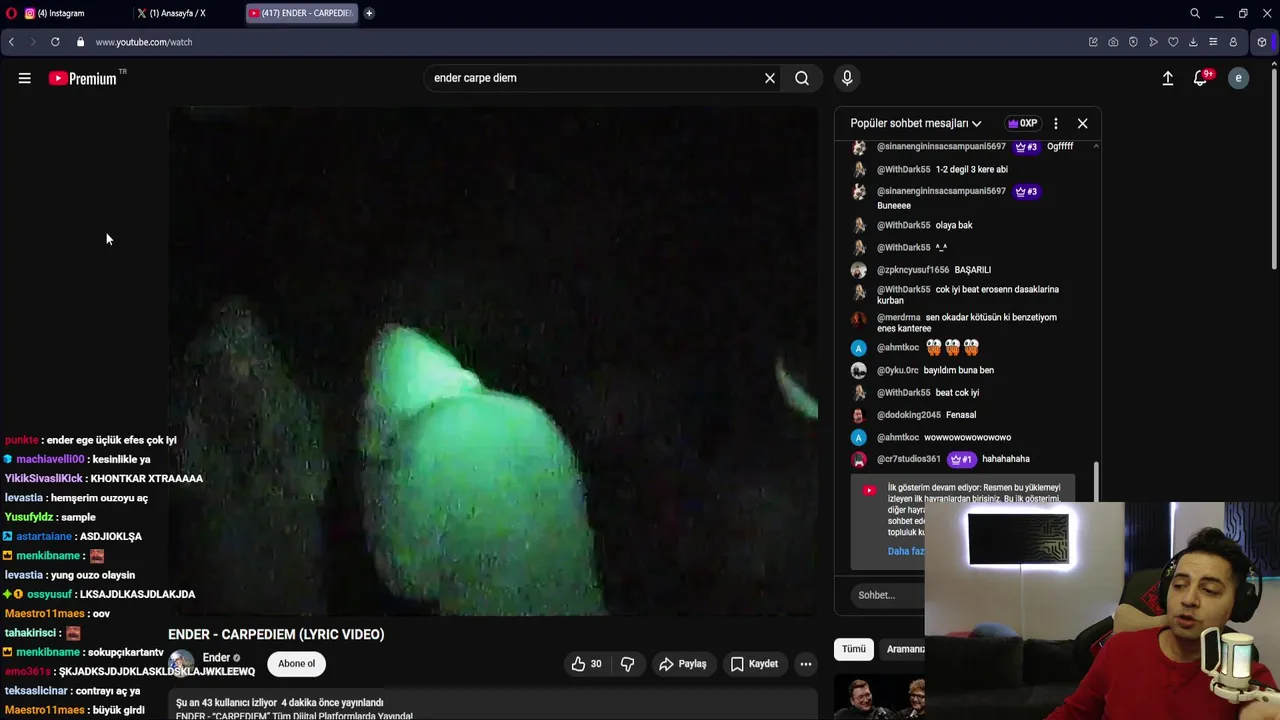Close the live chat panel
Screen dimensions: 1280x720
point(1082,123)
